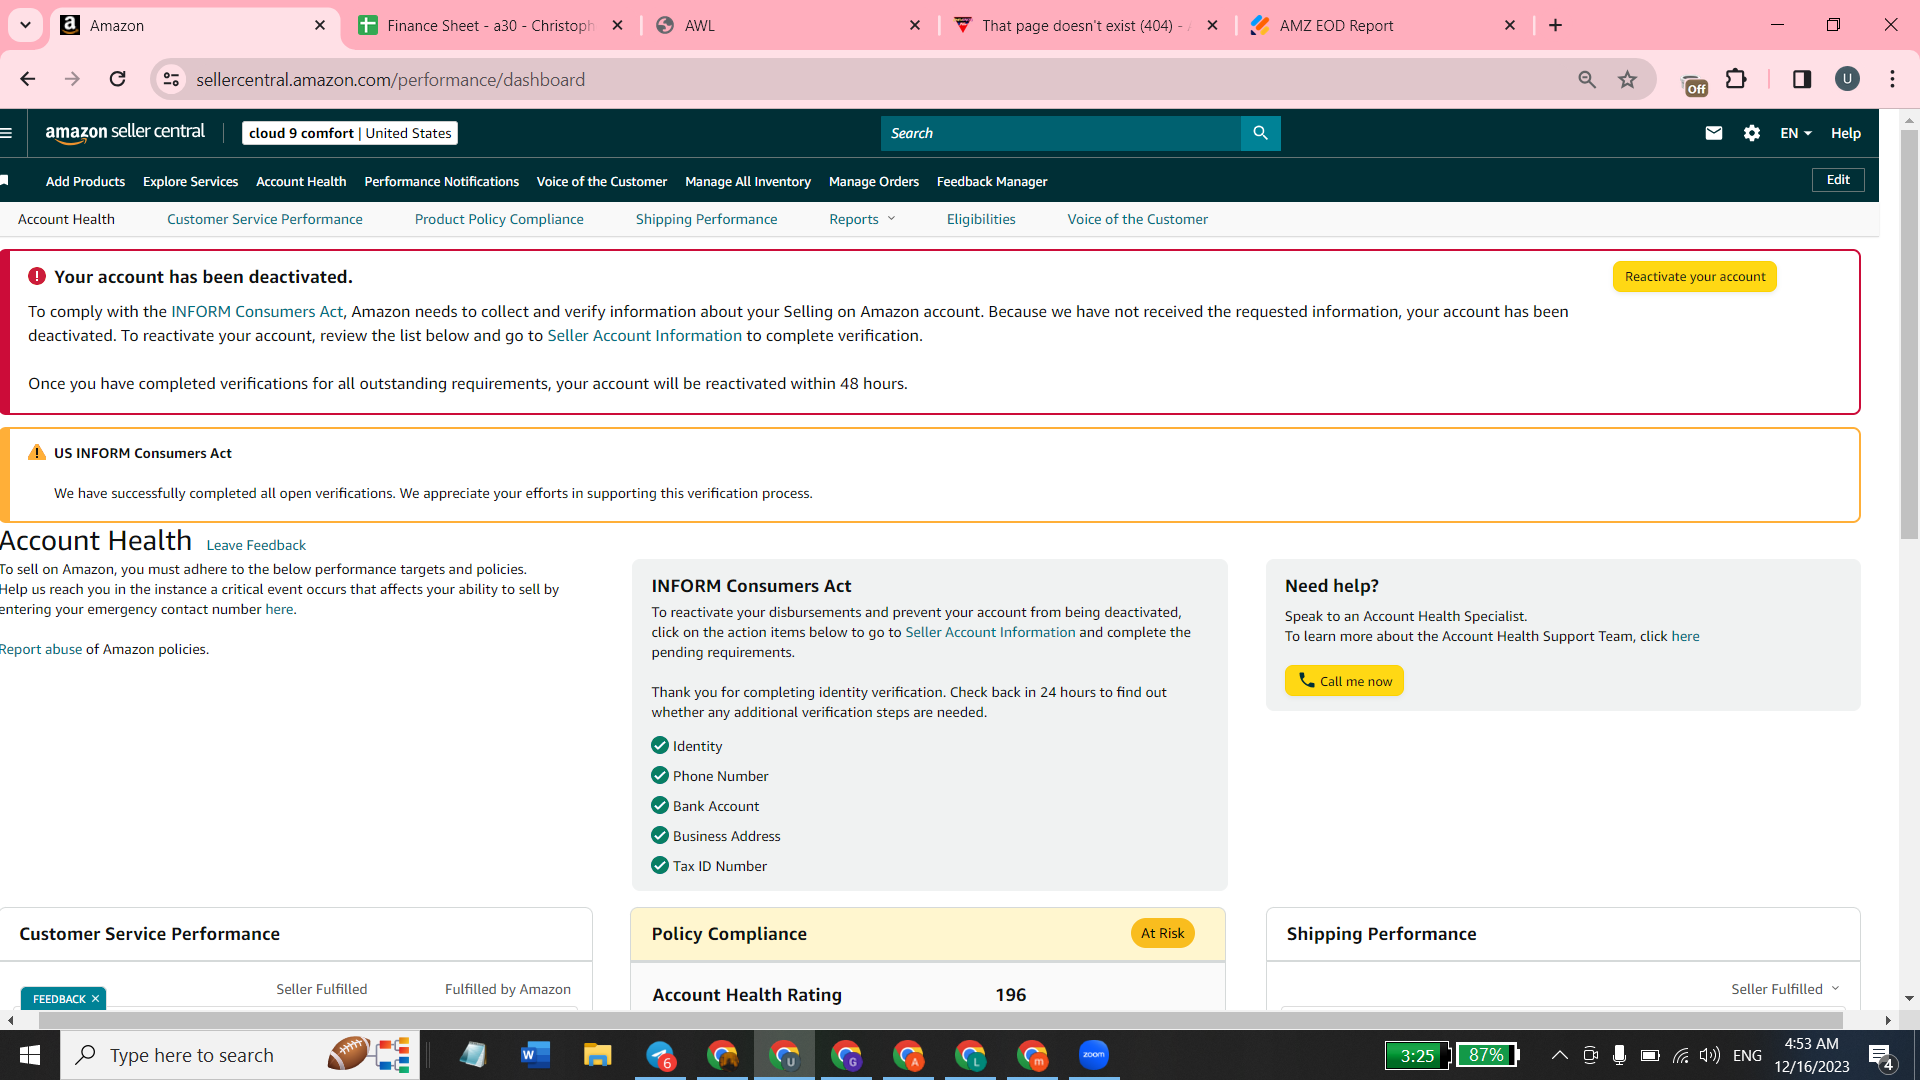
Task: Click the Reactivate your account button
Action: (1695, 277)
